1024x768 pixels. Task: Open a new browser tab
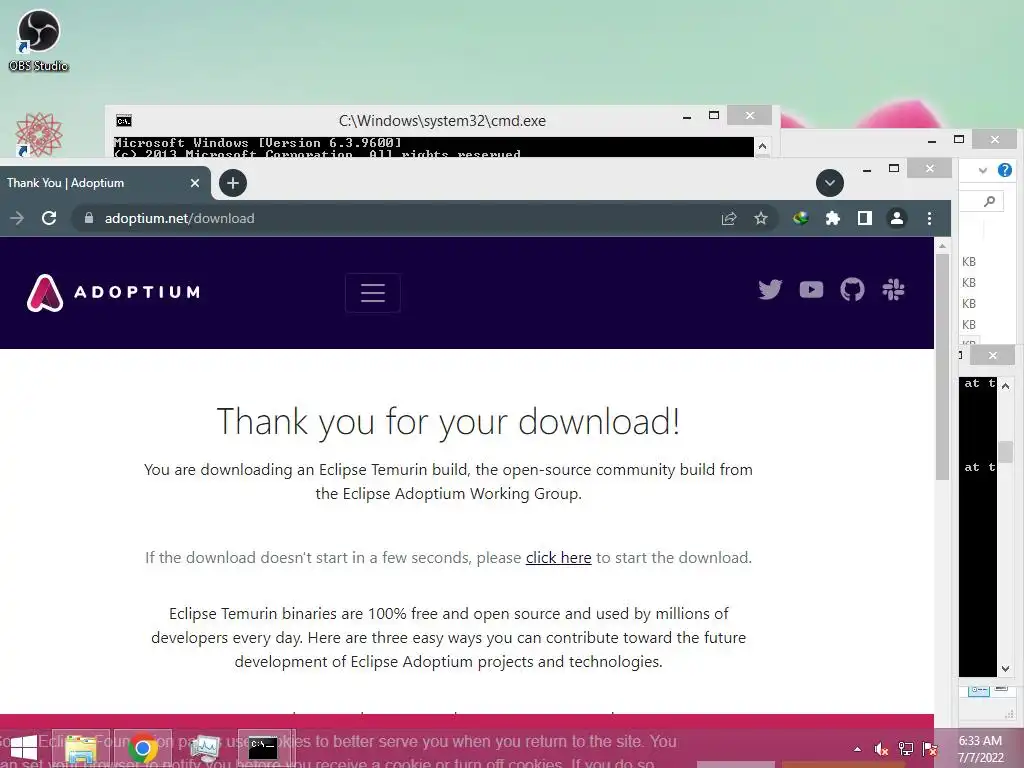point(232,183)
